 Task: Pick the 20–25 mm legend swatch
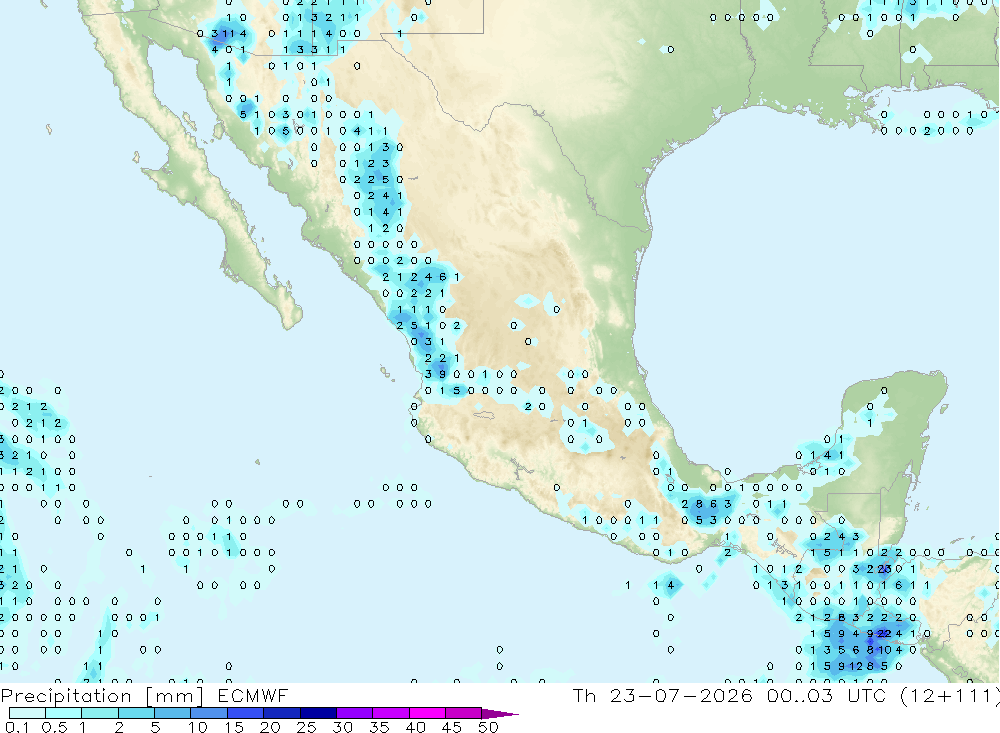pos(282,713)
